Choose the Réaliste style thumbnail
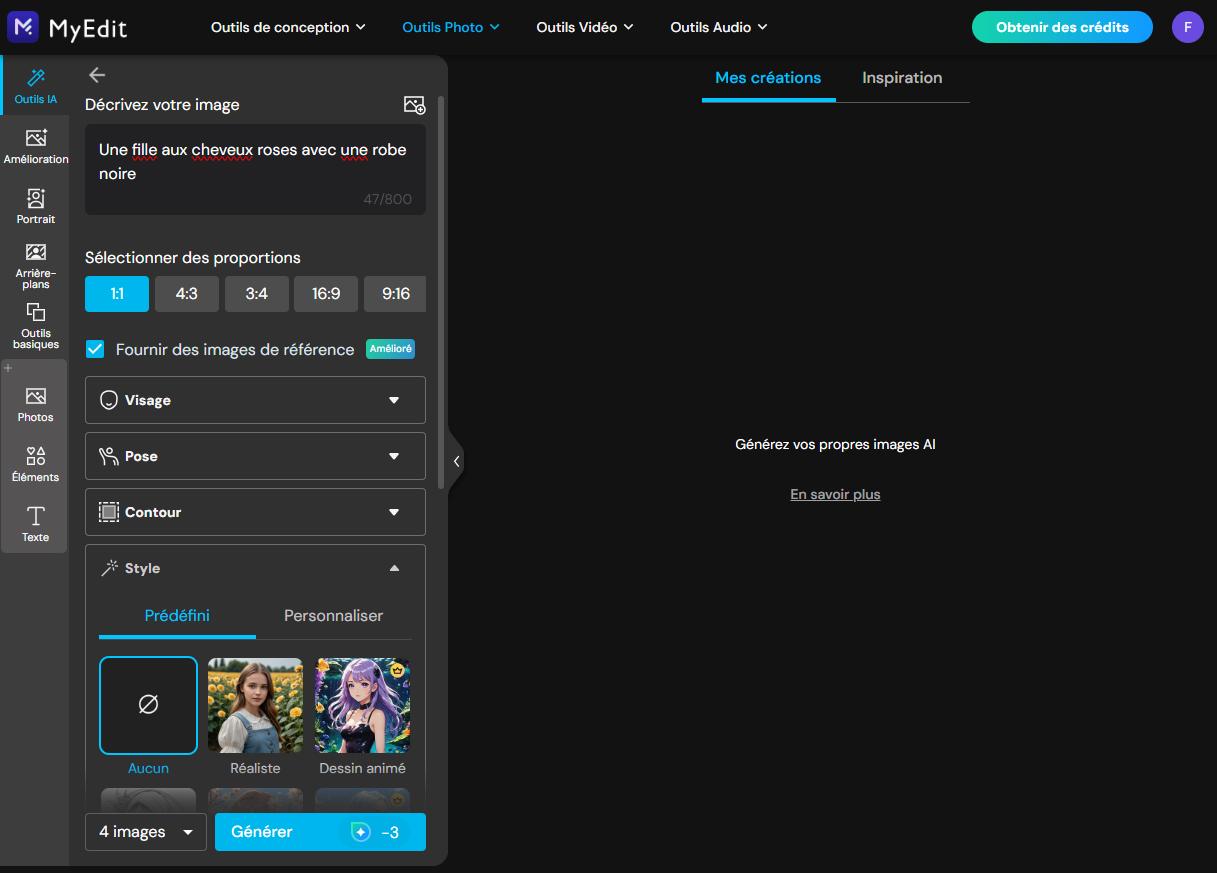 click(x=255, y=705)
